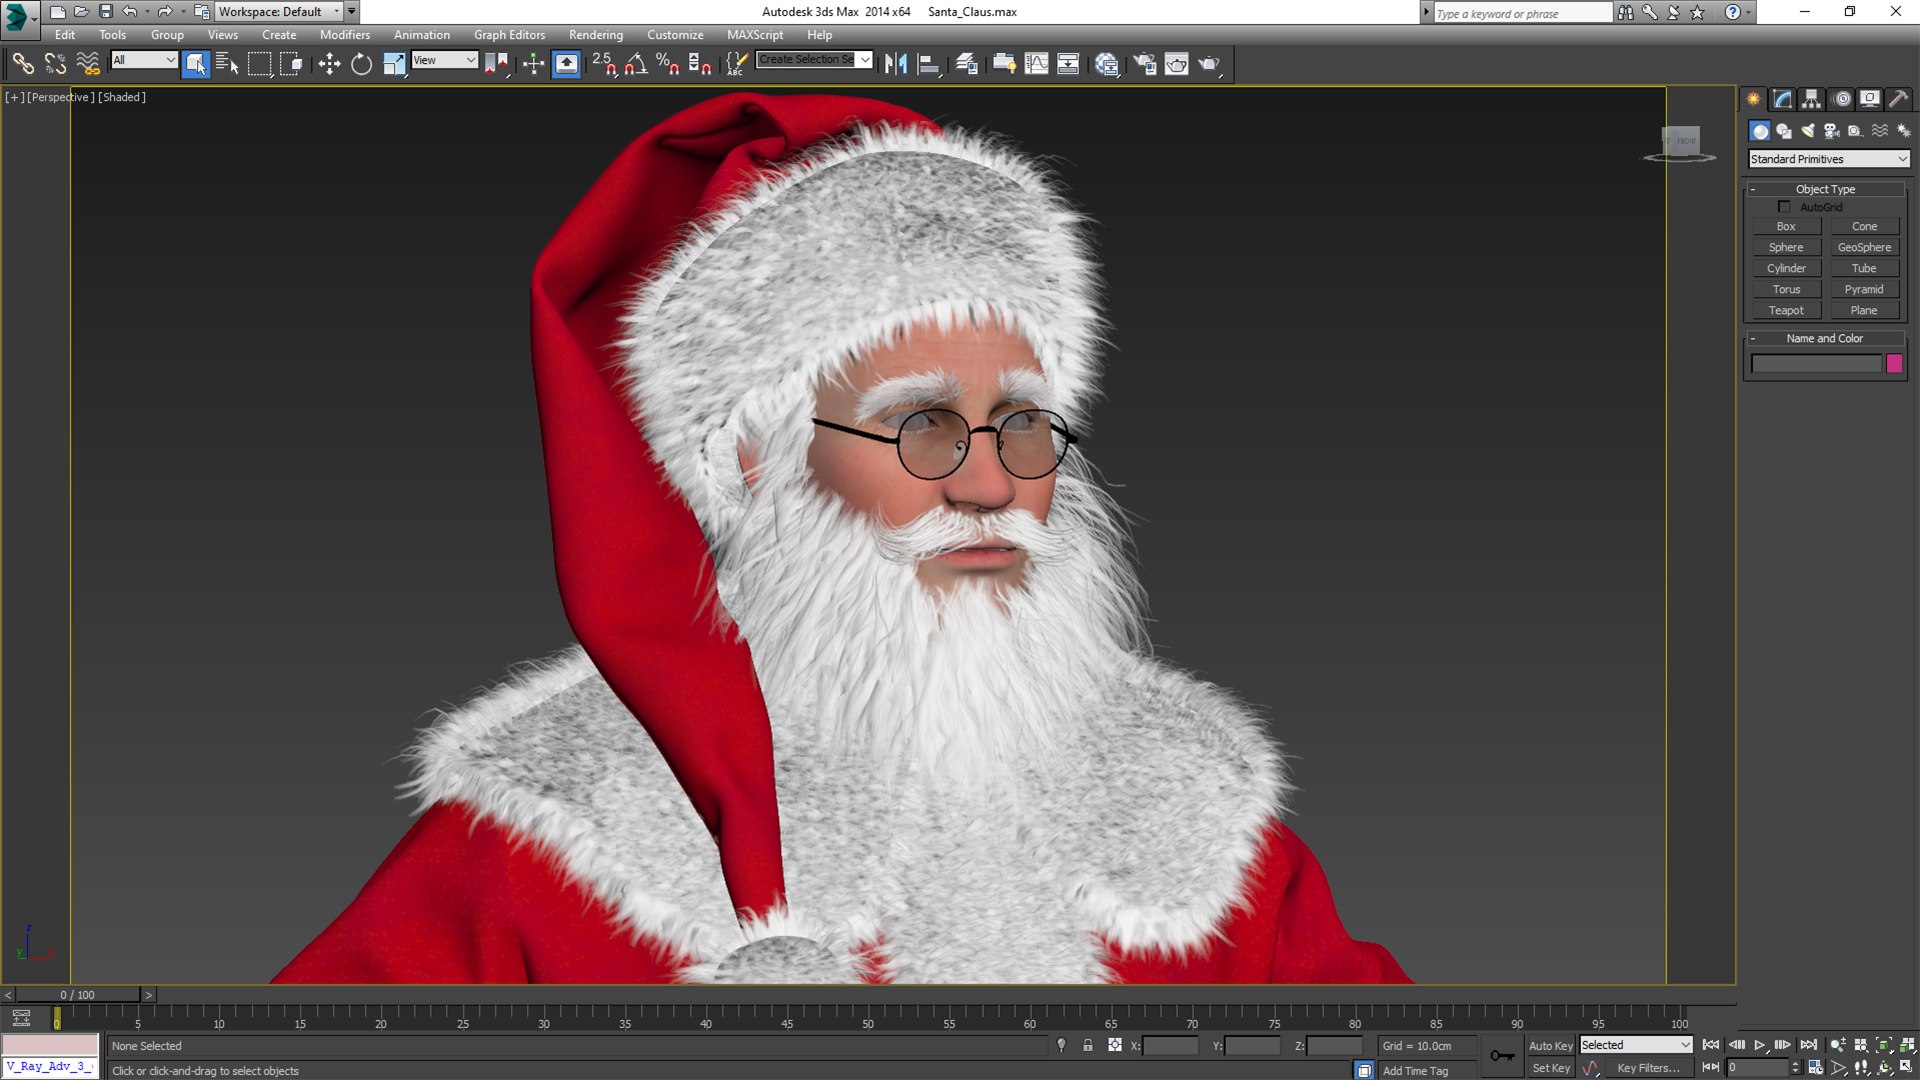Activate the Select Object tool
The width and height of the screenshot is (1920, 1080).
click(x=196, y=64)
